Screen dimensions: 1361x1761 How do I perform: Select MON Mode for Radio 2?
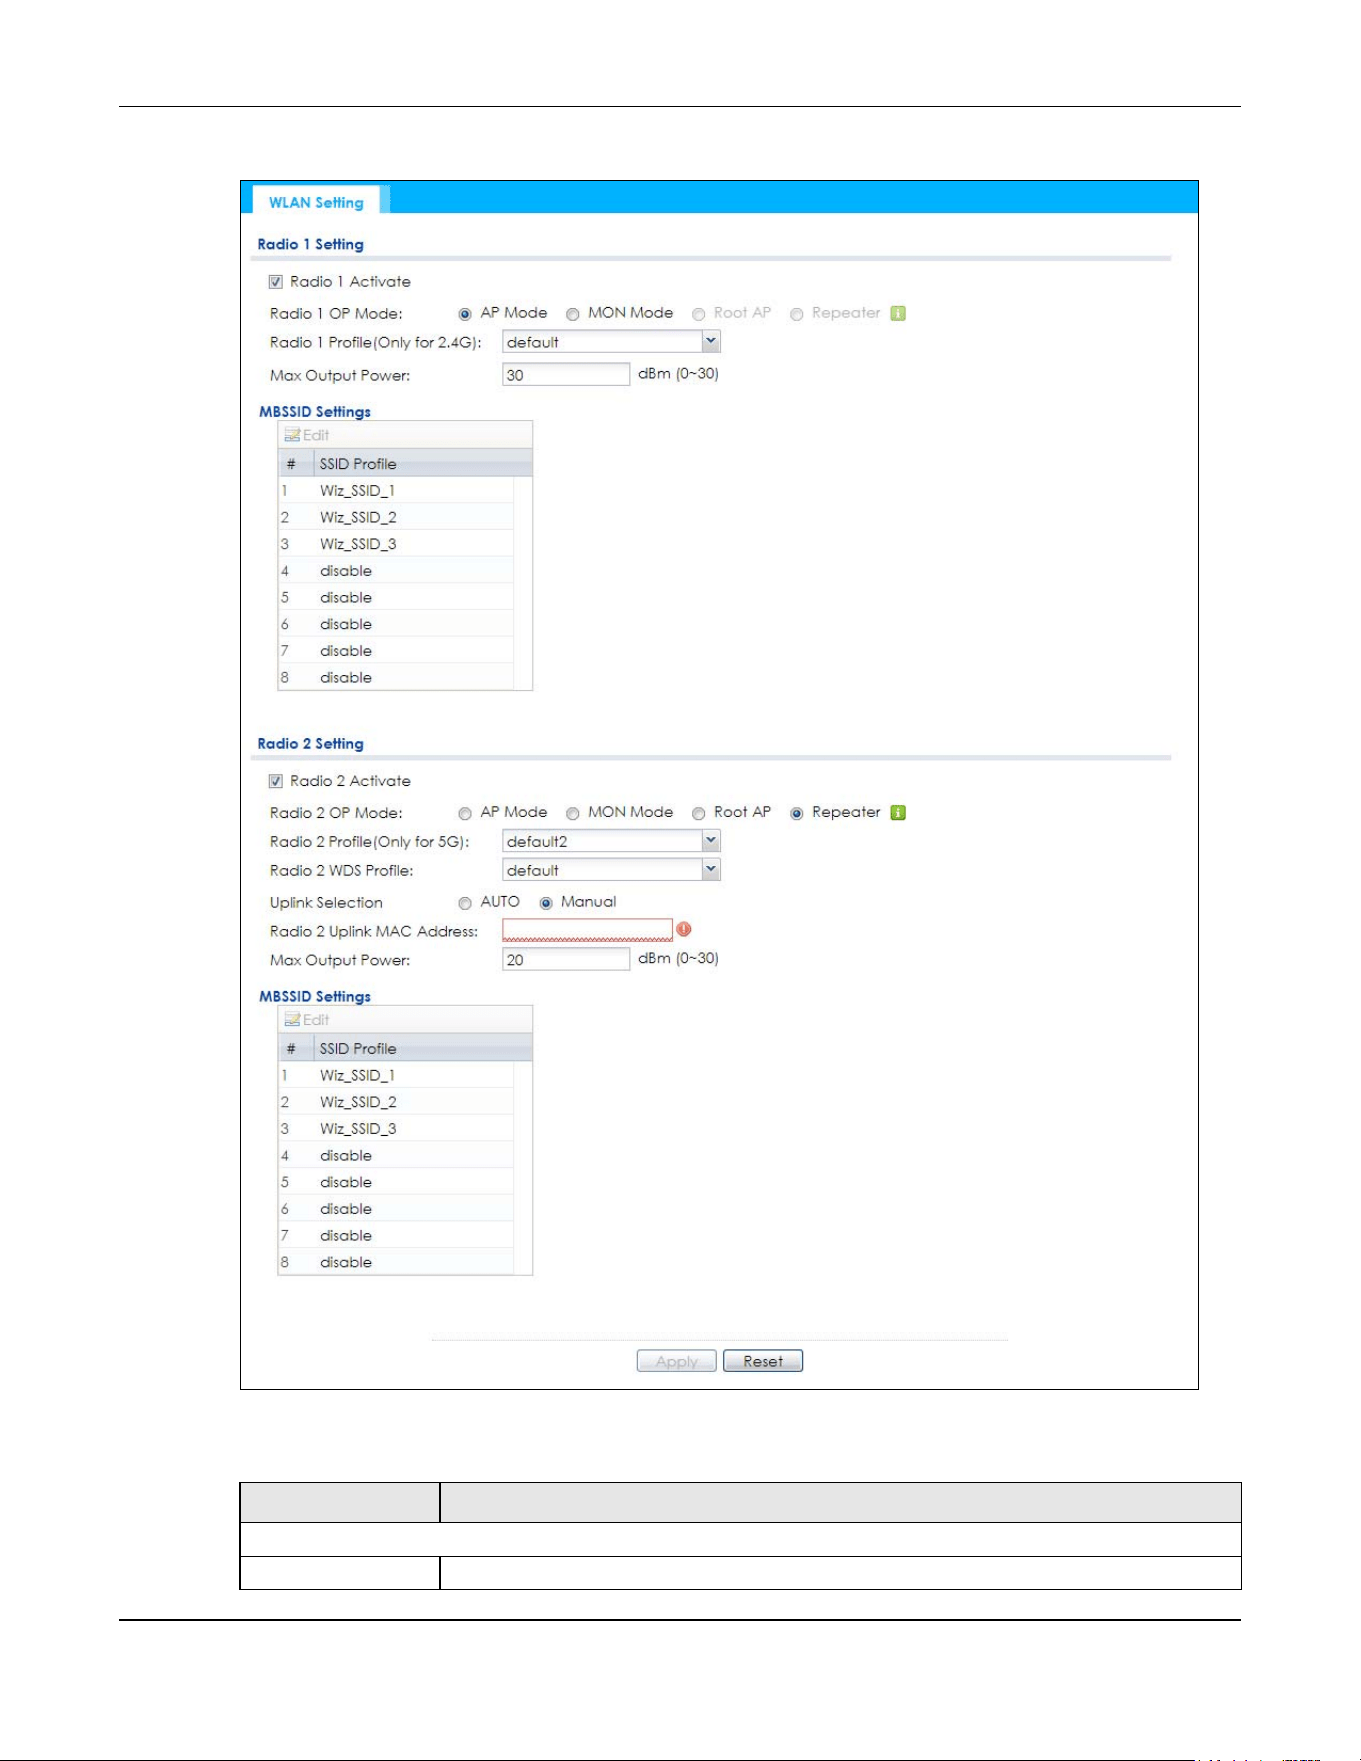point(573,813)
